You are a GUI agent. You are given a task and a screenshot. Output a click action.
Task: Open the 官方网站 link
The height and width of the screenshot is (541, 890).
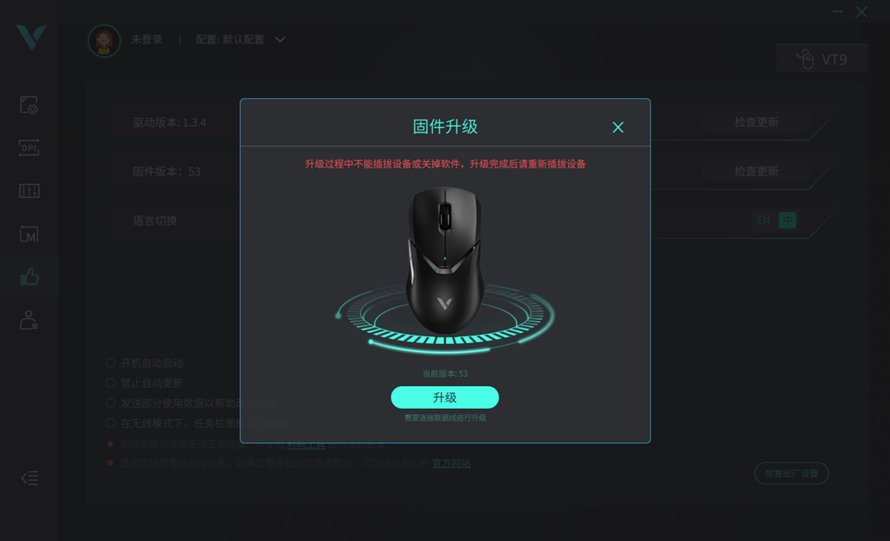tap(451, 463)
